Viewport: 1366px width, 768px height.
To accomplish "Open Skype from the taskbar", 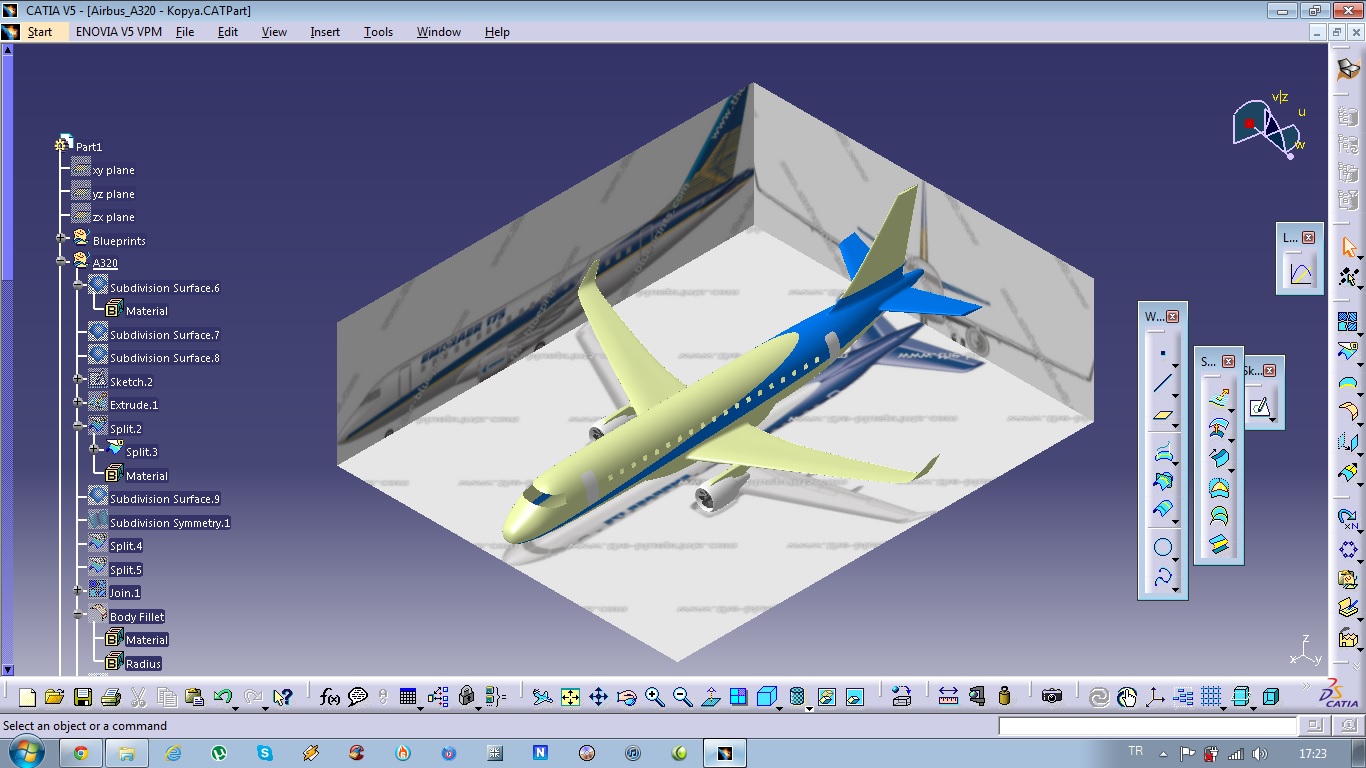I will [265, 753].
